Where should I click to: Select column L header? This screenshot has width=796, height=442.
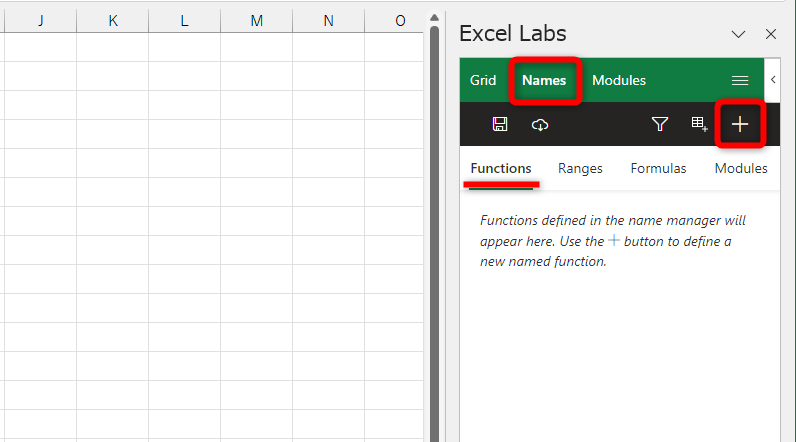pos(184,21)
